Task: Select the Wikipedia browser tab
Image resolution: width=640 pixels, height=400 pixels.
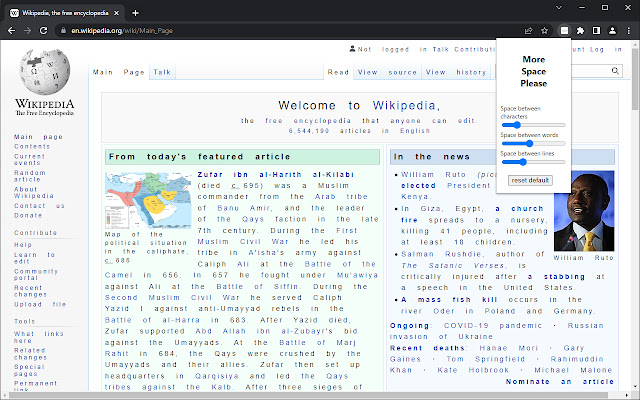Action: 65,13
